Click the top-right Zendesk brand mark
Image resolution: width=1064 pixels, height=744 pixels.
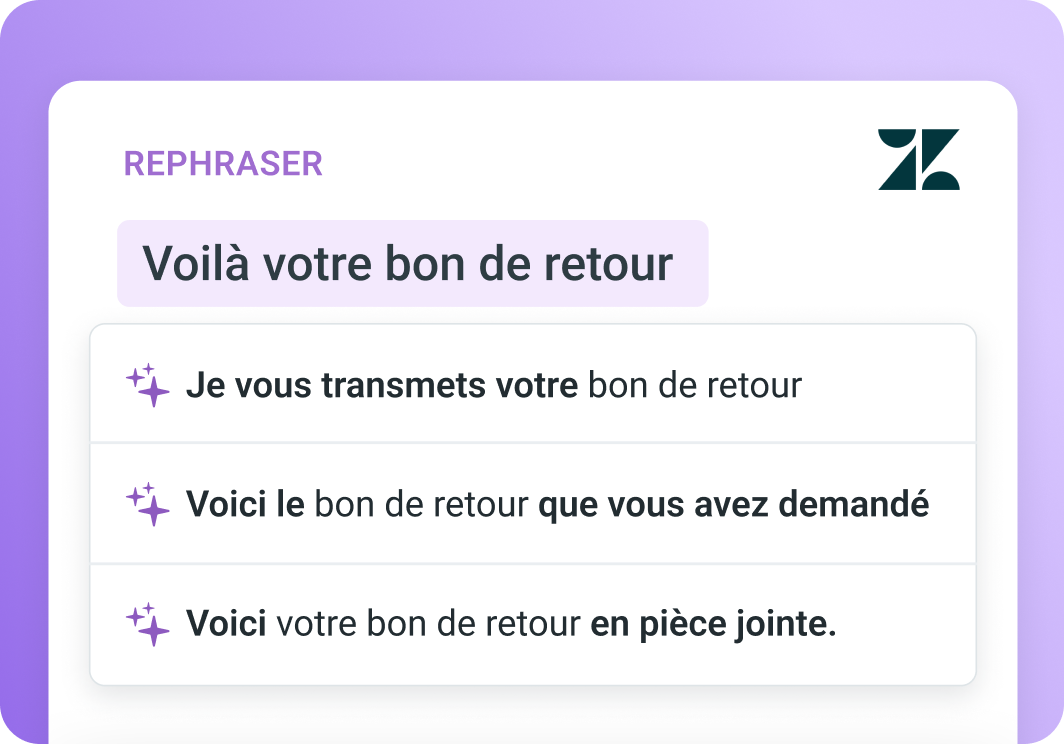919,160
